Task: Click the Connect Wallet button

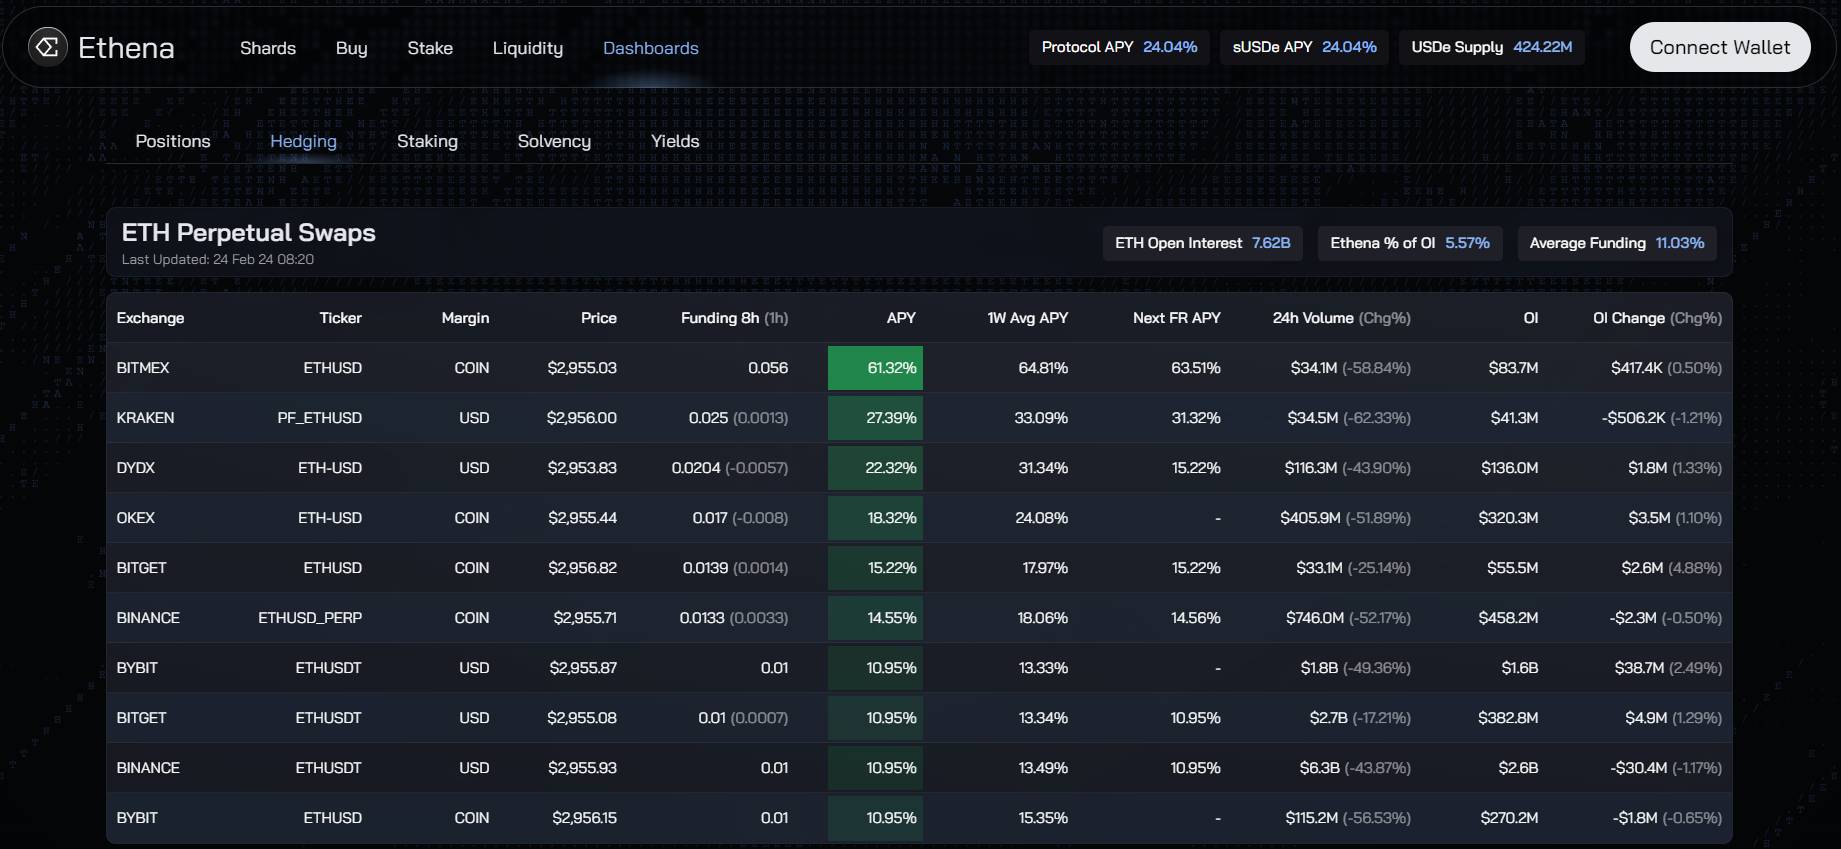Action: 1720,47
